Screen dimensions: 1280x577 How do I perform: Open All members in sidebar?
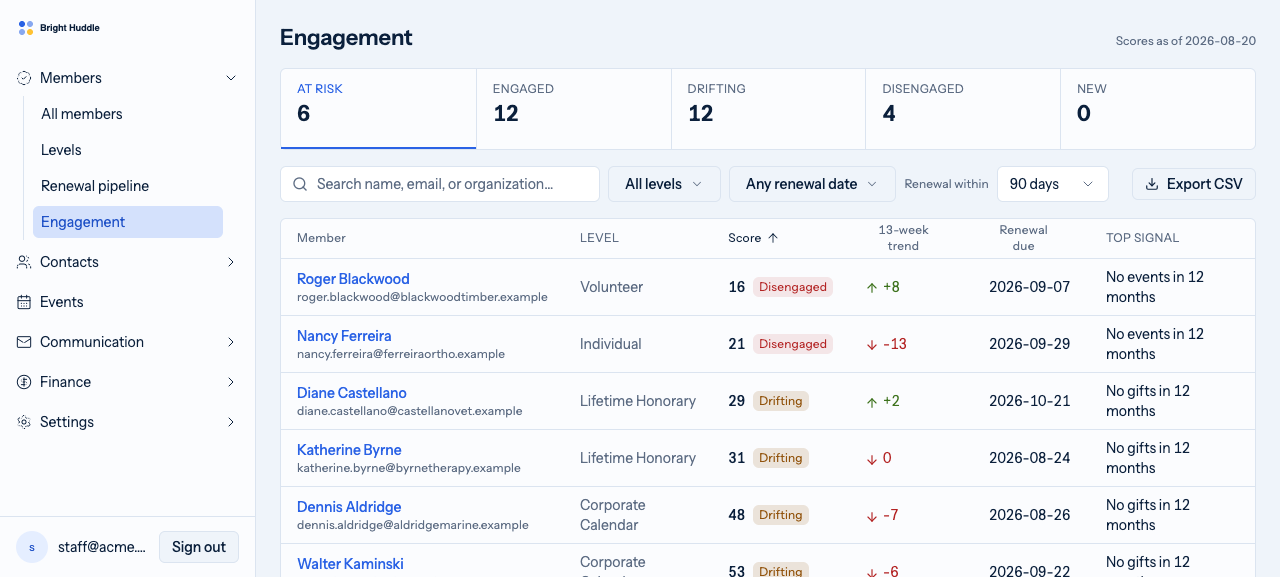point(128,114)
